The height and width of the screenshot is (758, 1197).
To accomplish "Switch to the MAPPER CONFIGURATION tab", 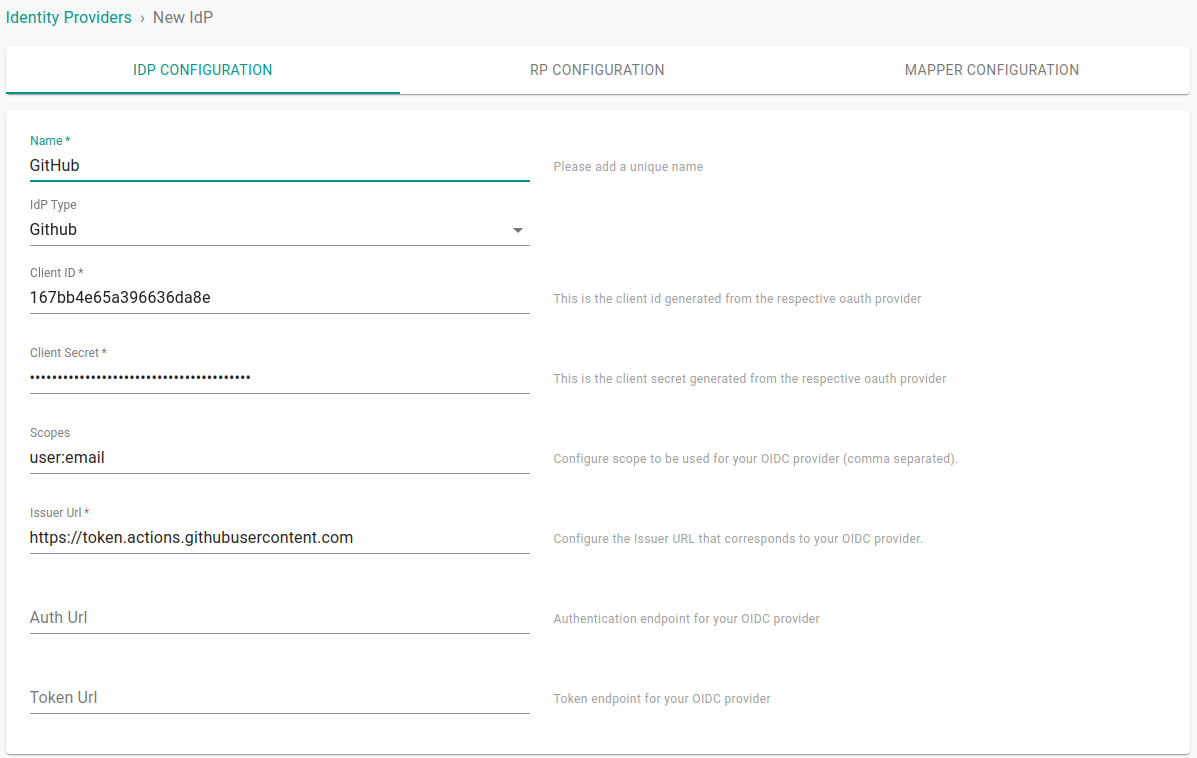I will point(992,70).
